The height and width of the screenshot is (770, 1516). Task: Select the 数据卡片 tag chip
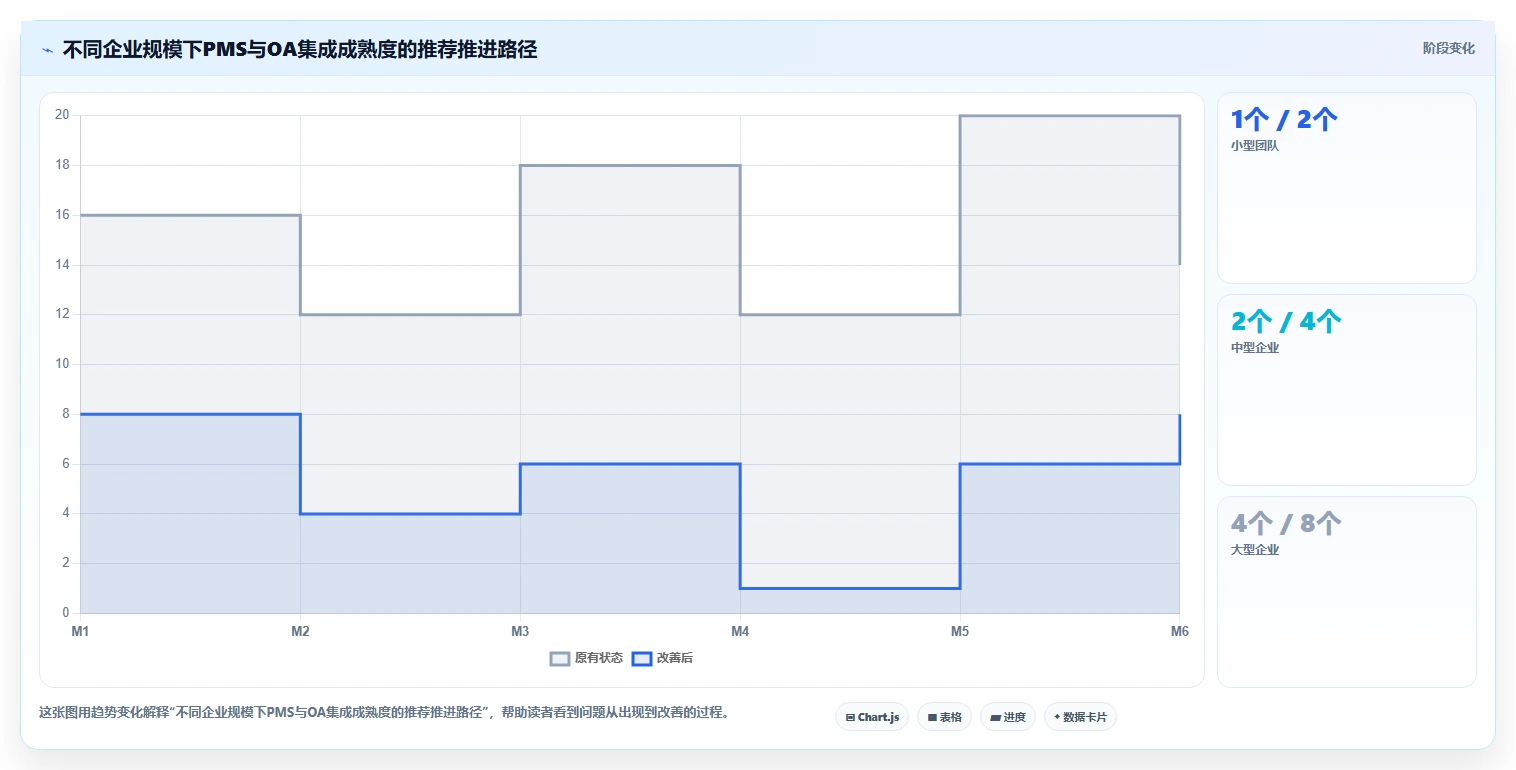1080,717
